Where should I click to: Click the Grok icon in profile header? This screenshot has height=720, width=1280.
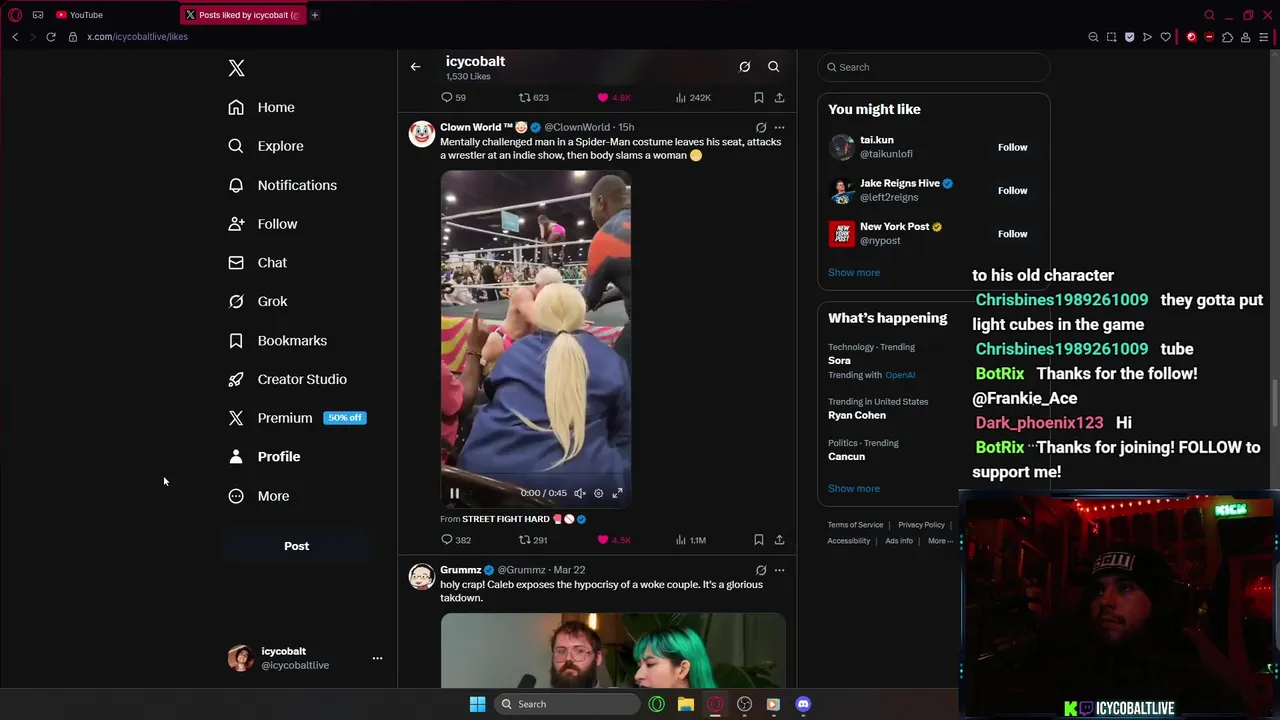[745, 67]
